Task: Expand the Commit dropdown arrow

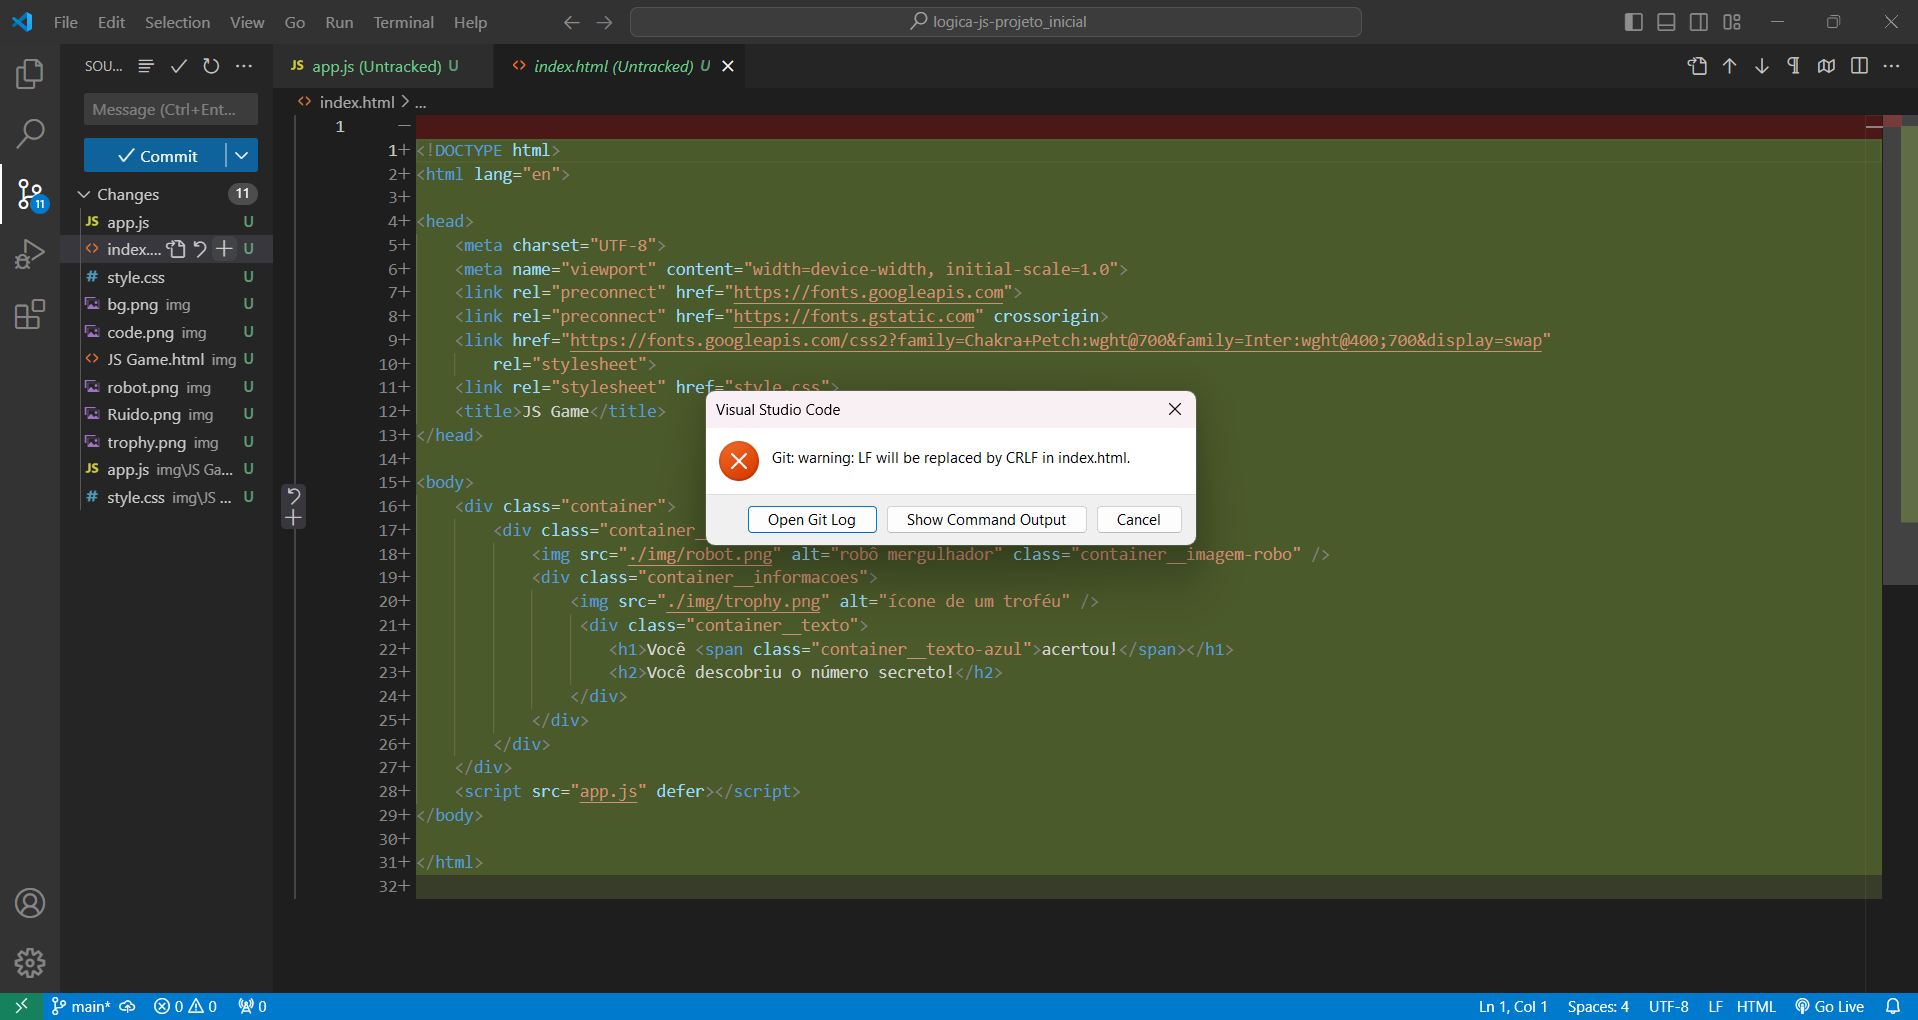Action: 242,155
